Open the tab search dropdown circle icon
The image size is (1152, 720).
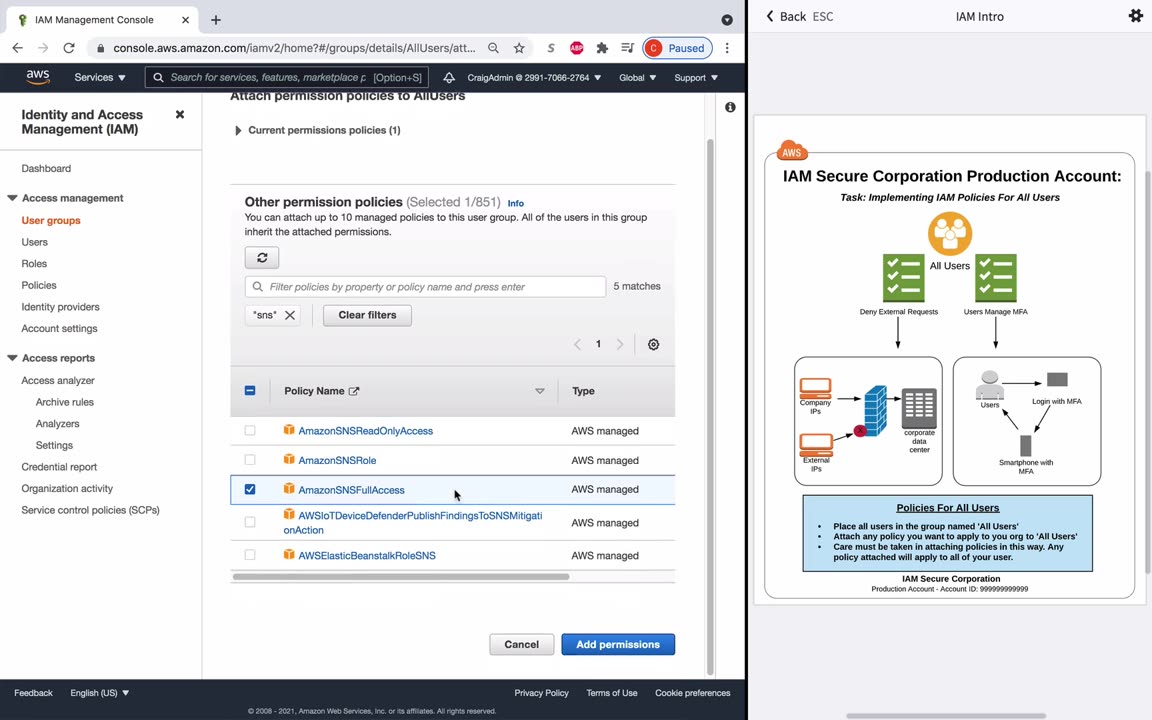point(727,20)
